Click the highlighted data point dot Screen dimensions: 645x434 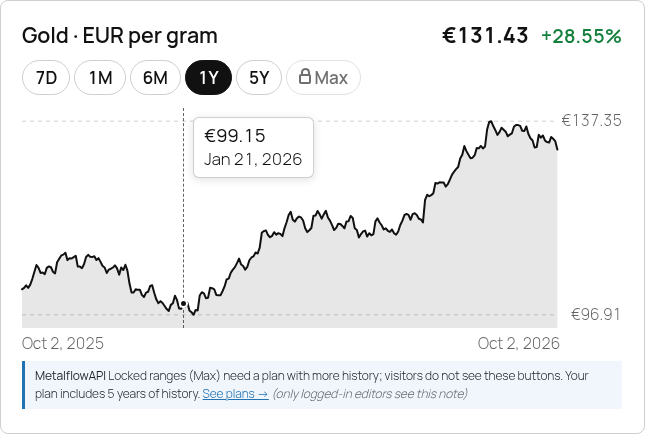183,304
